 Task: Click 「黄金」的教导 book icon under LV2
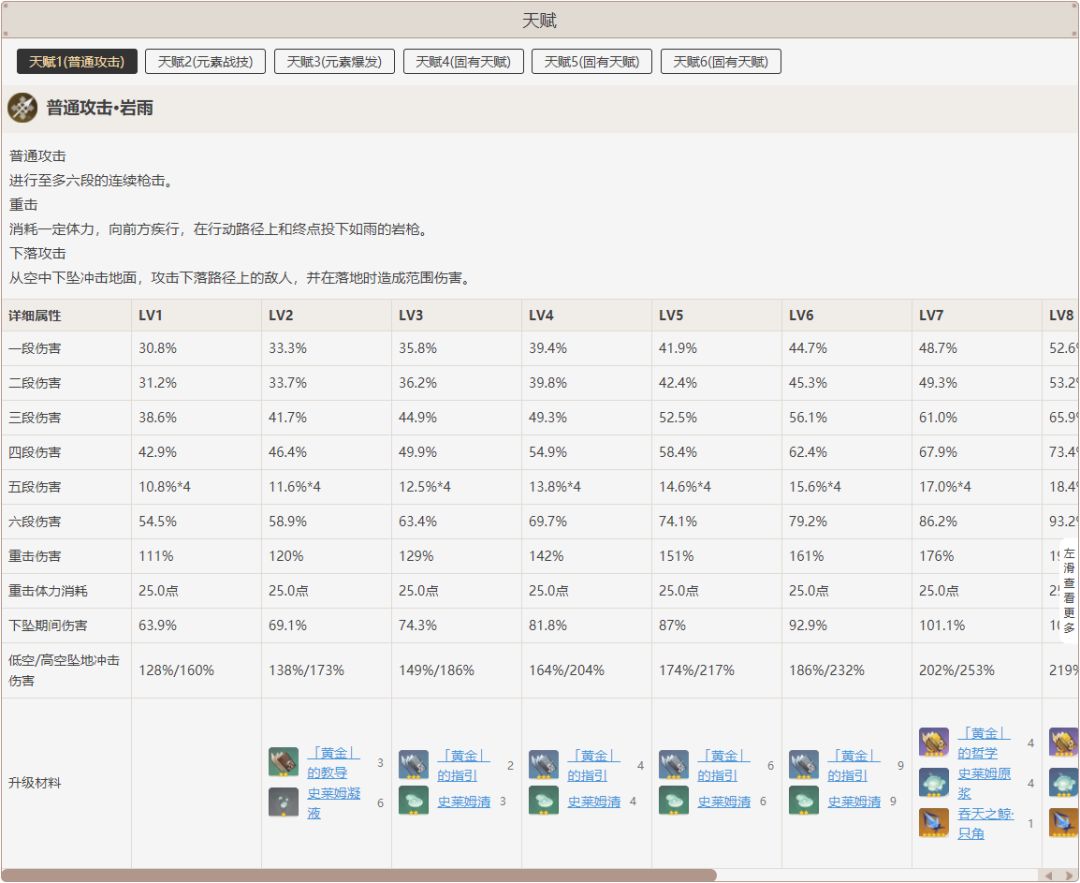(283, 762)
